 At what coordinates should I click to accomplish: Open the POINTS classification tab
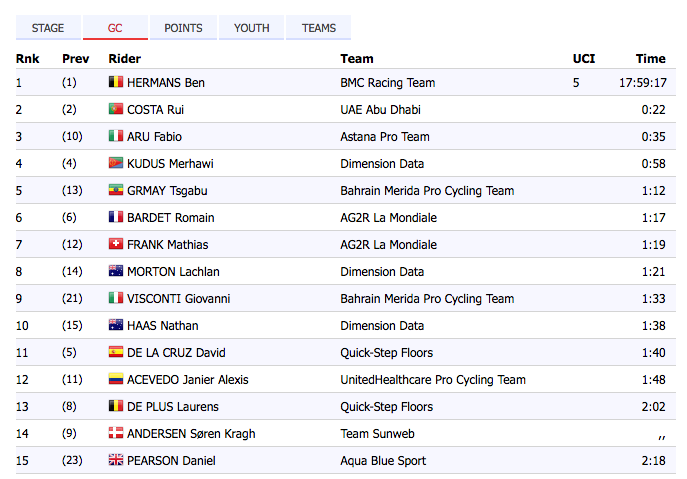pyautogui.click(x=183, y=28)
